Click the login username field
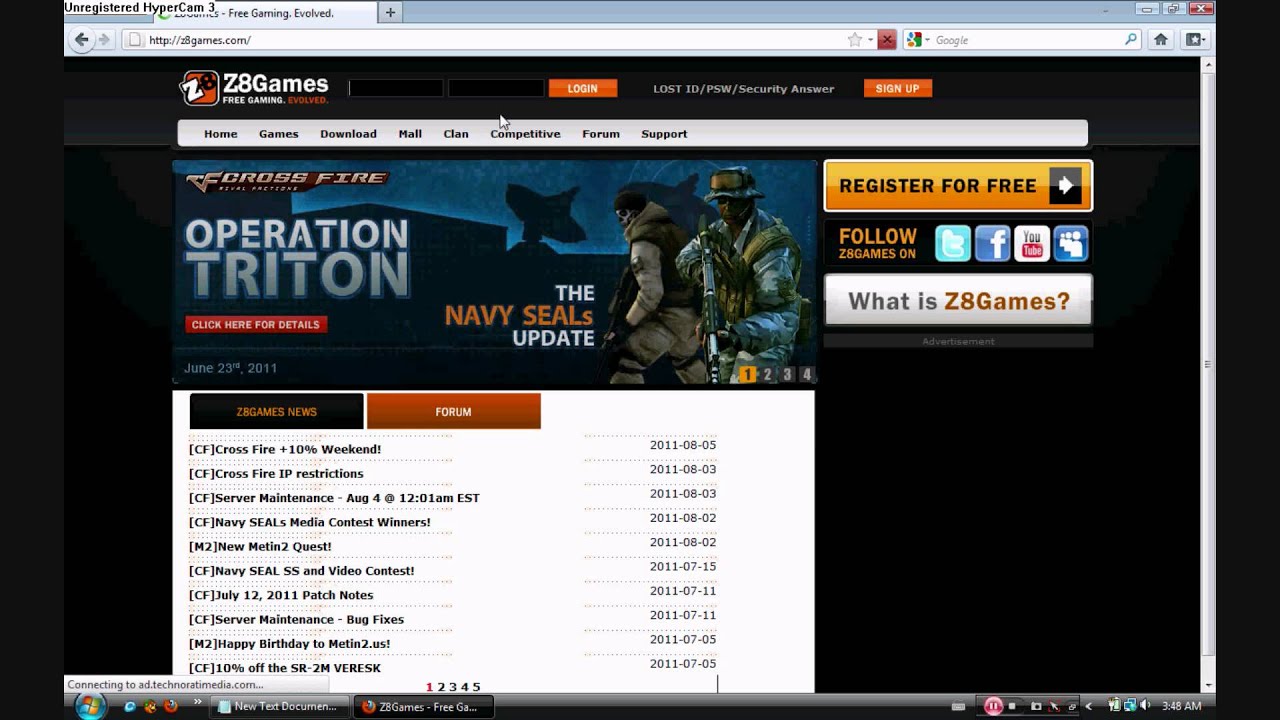Viewport: 1280px width, 720px height. 396,88
